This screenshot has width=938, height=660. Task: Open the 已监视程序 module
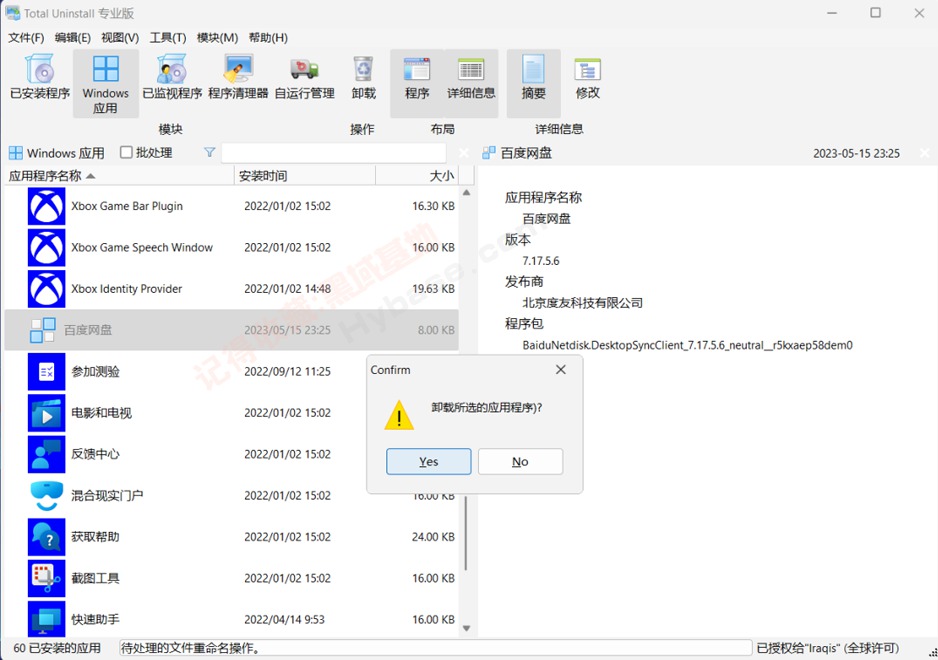(x=172, y=77)
